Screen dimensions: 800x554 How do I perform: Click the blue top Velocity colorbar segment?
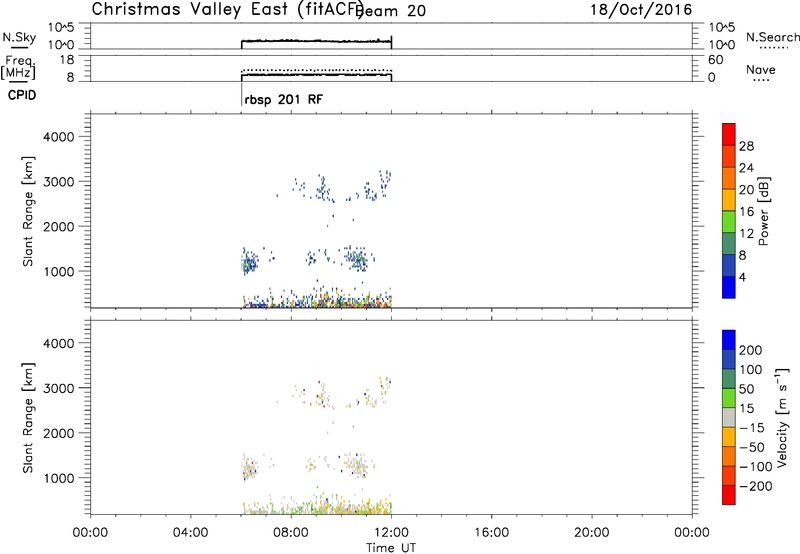pos(729,340)
